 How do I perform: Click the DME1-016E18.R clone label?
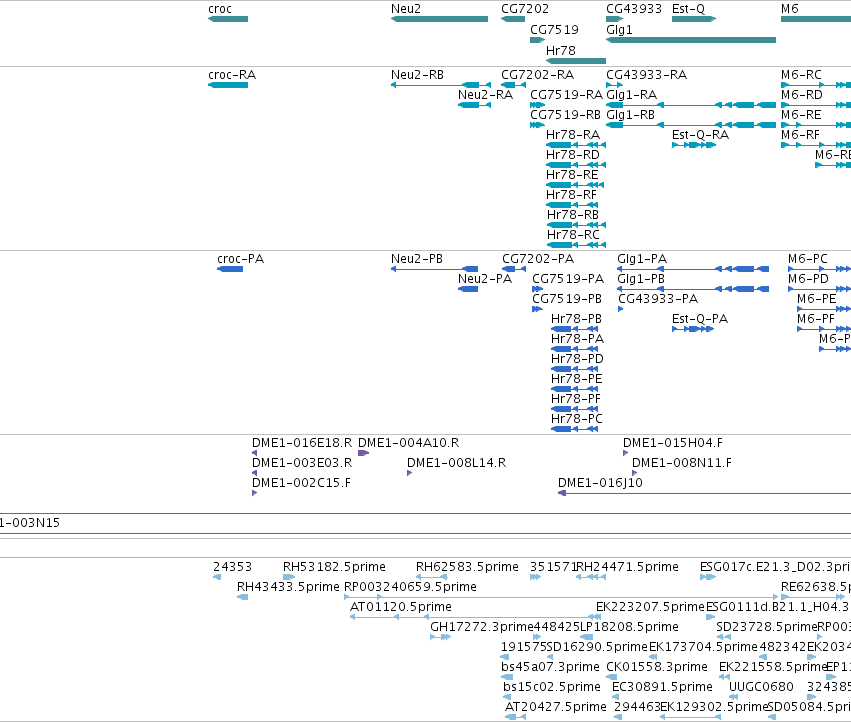302,442
